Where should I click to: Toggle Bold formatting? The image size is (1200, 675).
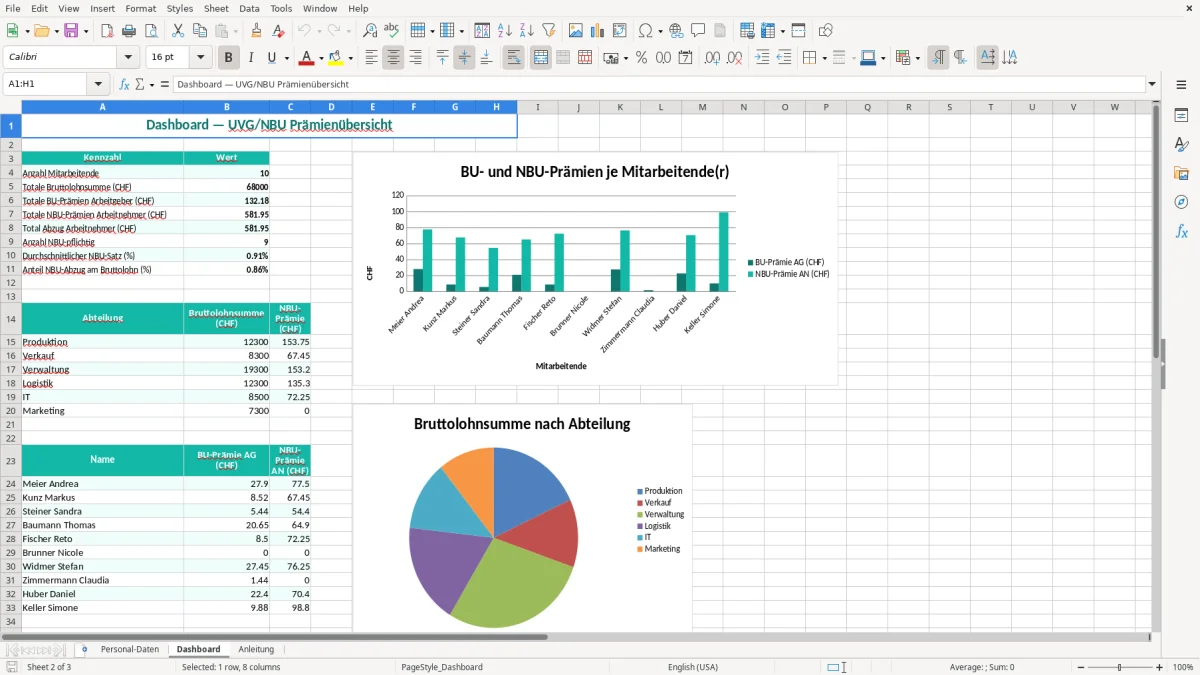229,58
